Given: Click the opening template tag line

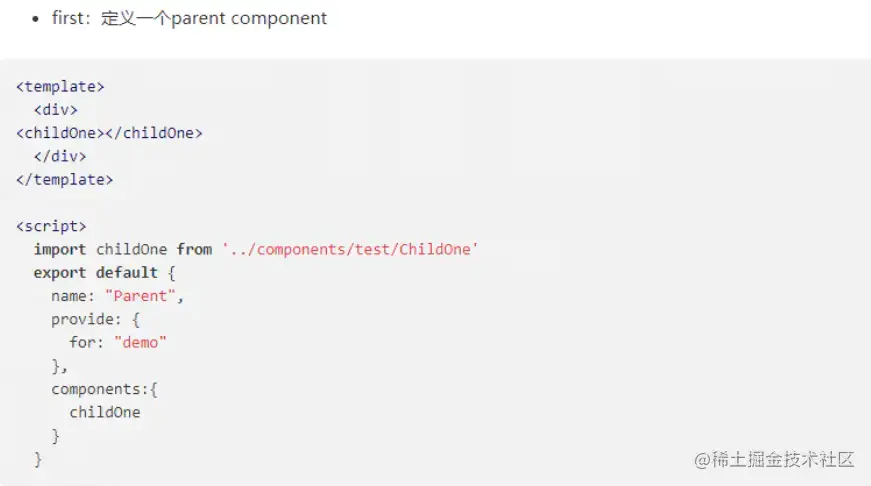Looking at the screenshot, I should pos(60,87).
